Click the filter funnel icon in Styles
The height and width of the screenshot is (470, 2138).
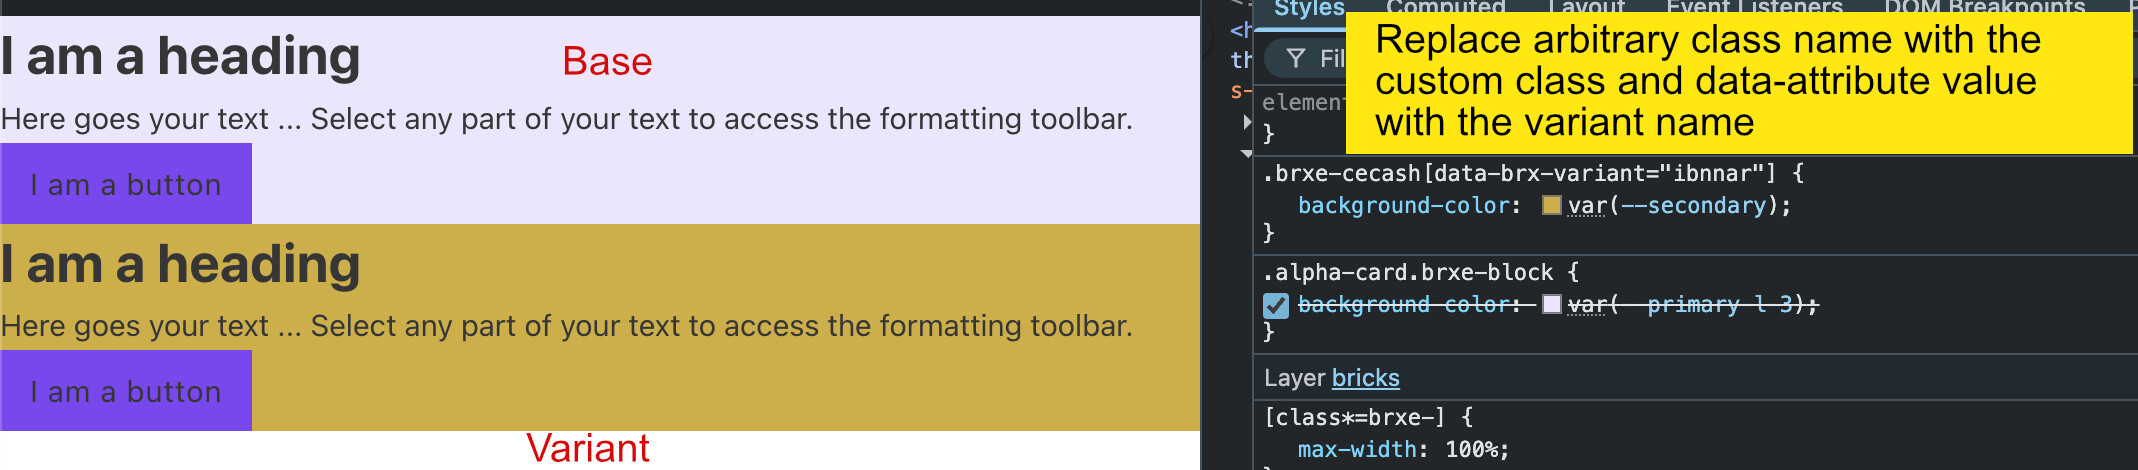click(1296, 59)
